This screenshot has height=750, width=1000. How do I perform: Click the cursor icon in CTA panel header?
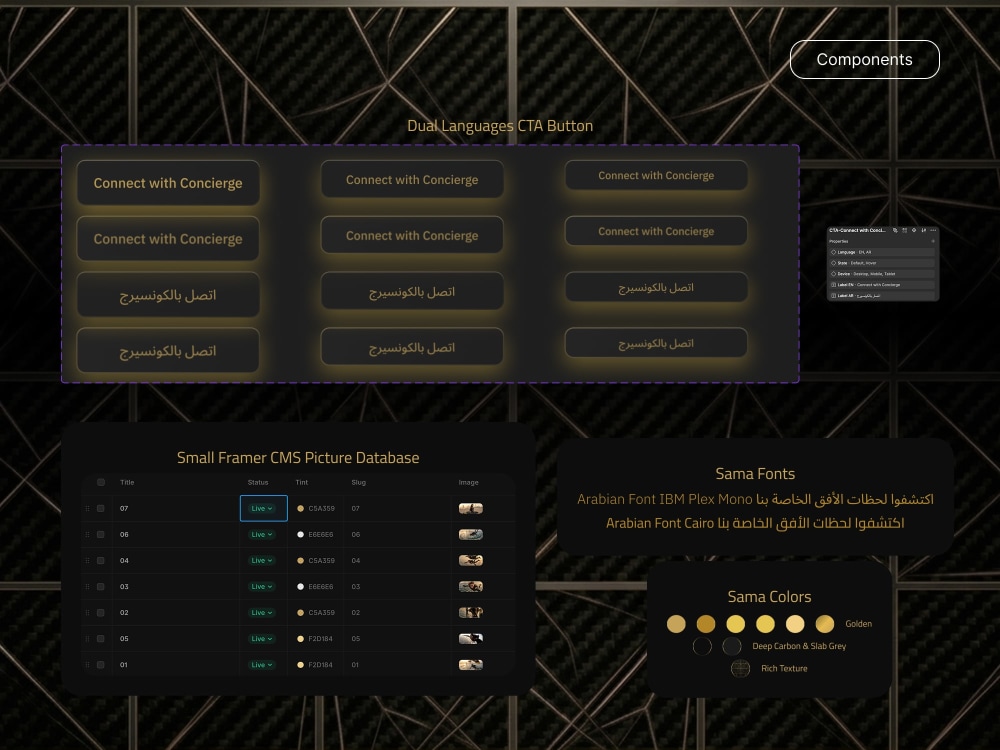[895, 230]
